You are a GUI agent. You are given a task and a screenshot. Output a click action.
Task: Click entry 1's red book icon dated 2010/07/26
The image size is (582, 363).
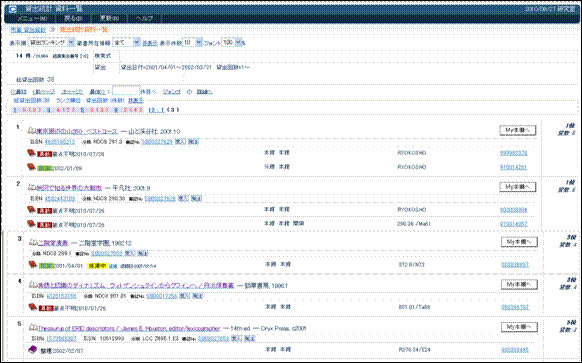point(32,153)
